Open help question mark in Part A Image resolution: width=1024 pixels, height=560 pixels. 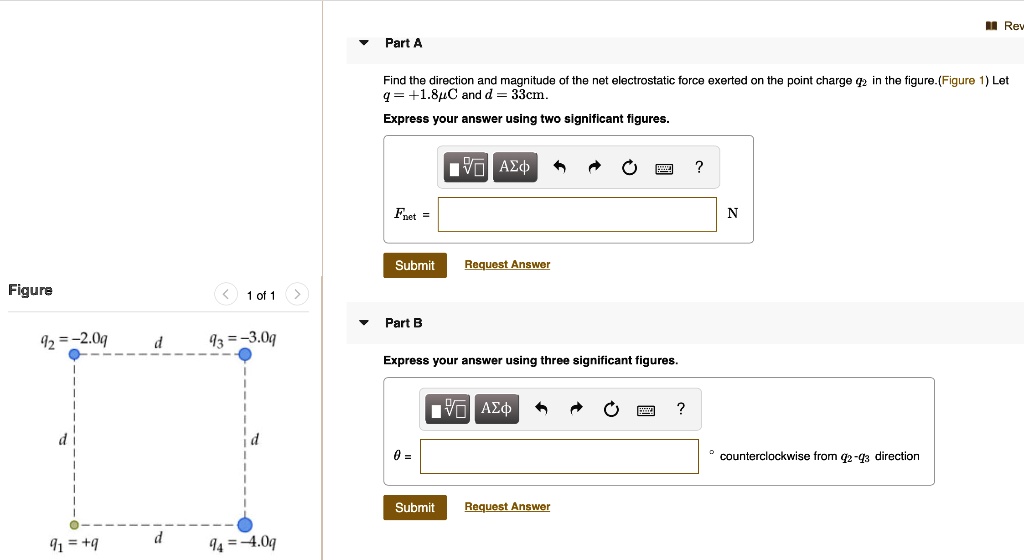pos(699,167)
